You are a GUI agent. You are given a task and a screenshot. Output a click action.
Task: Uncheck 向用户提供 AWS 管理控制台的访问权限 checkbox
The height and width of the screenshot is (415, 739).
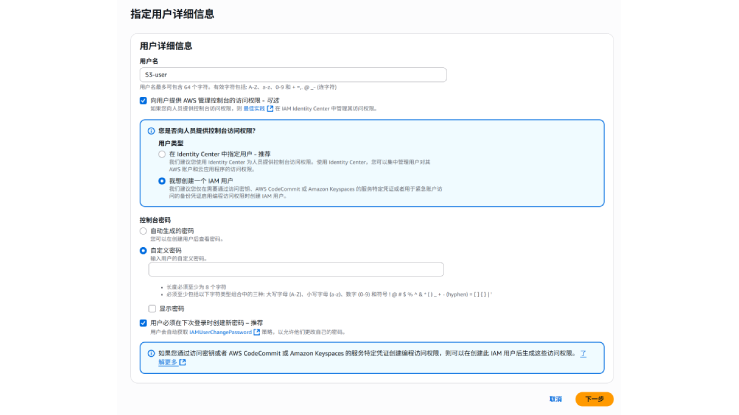[143, 100]
